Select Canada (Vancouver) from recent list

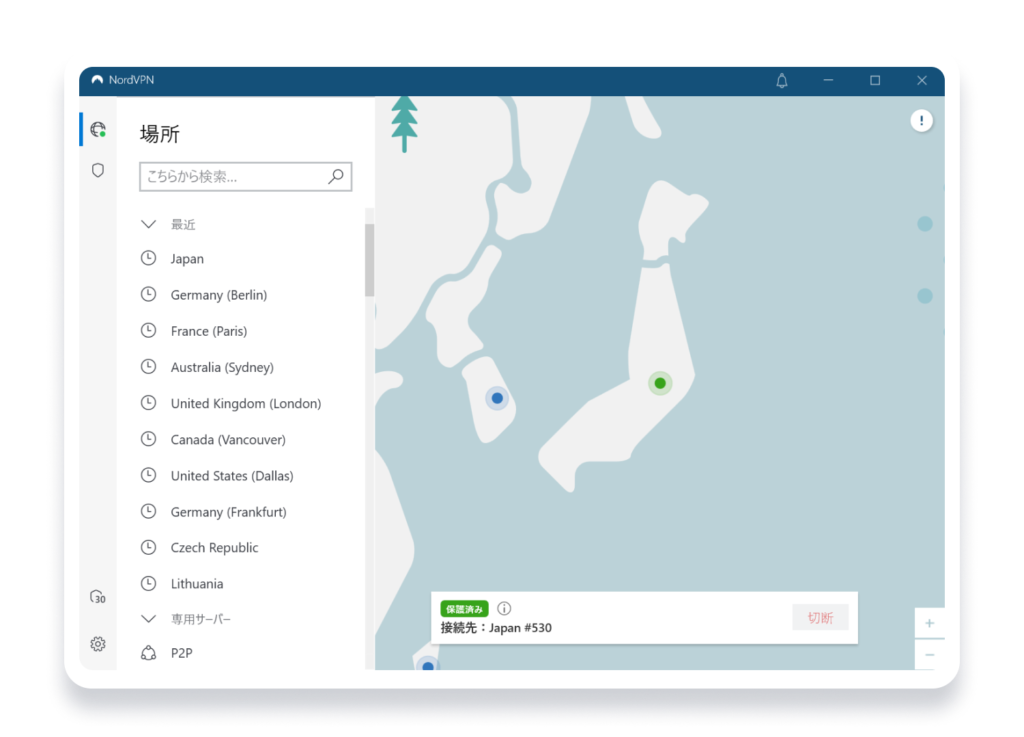(x=228, y=439)
